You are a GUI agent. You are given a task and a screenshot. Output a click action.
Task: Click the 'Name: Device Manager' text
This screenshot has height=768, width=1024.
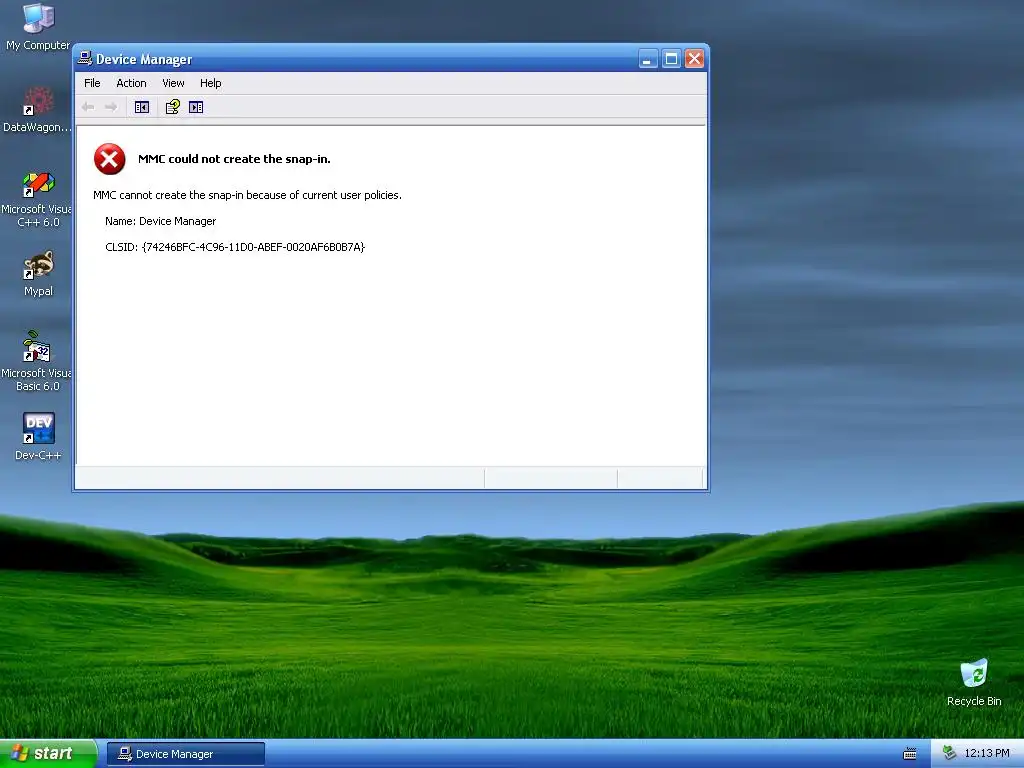click(161, 221)
